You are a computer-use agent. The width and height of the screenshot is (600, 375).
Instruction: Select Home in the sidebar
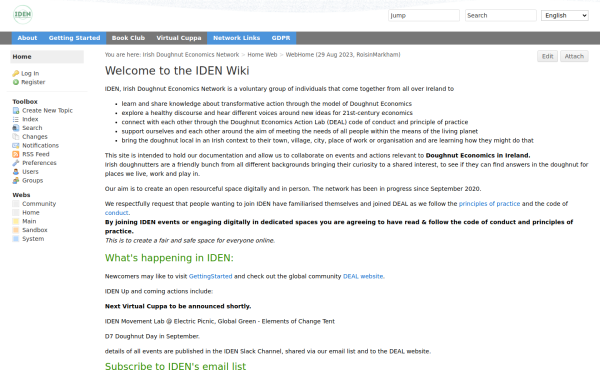point(47,57)
